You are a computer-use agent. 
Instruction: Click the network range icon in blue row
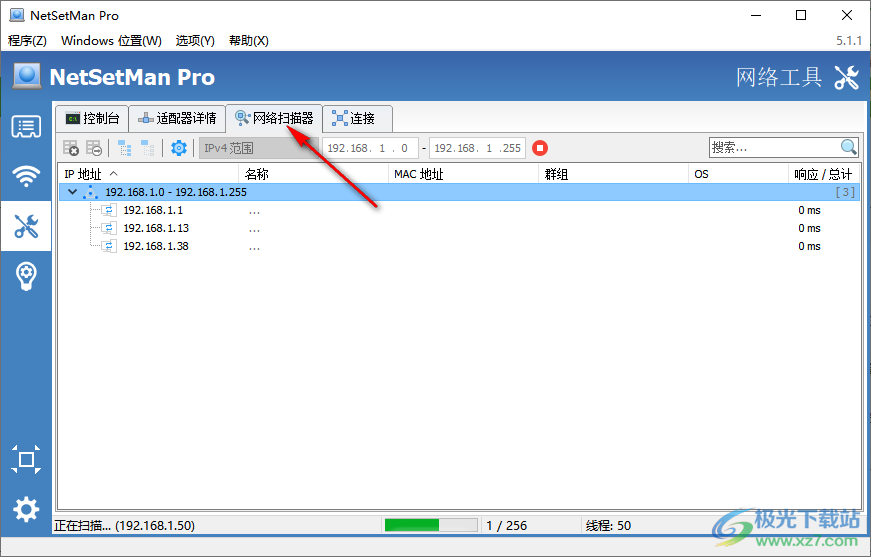(90, 192)
